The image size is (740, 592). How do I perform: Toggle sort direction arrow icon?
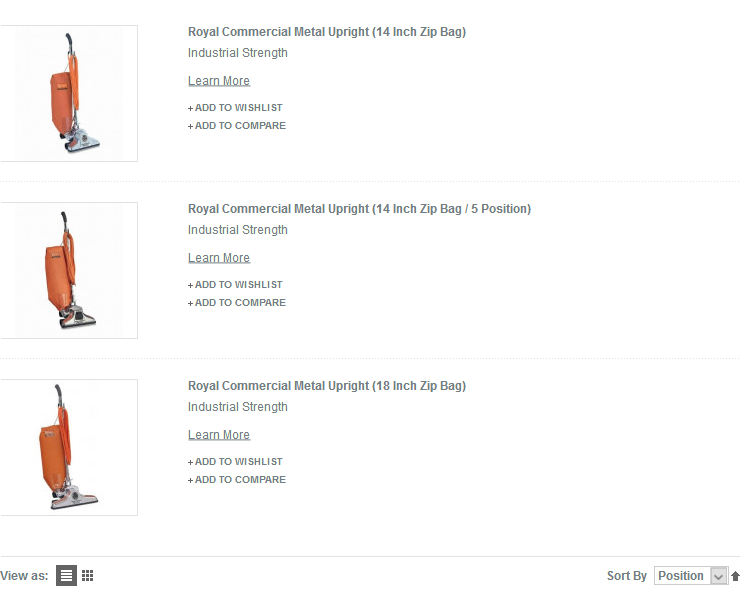735,576
